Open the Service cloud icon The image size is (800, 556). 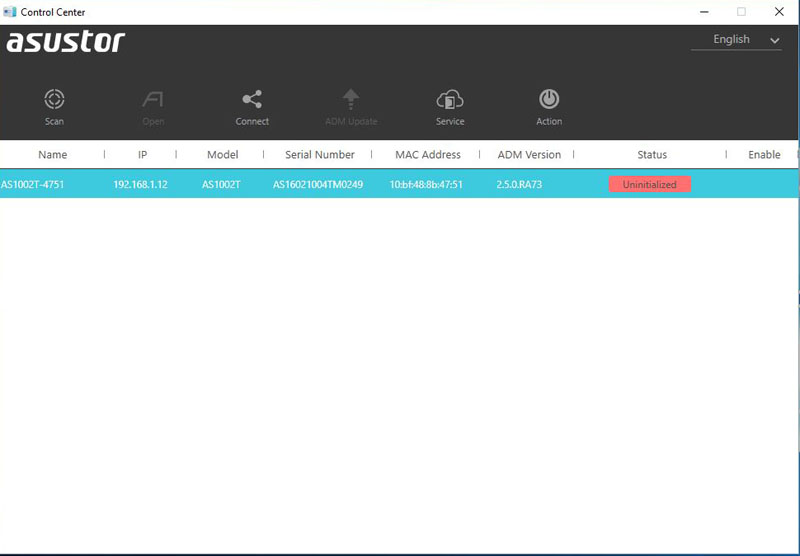pos(449,99)
